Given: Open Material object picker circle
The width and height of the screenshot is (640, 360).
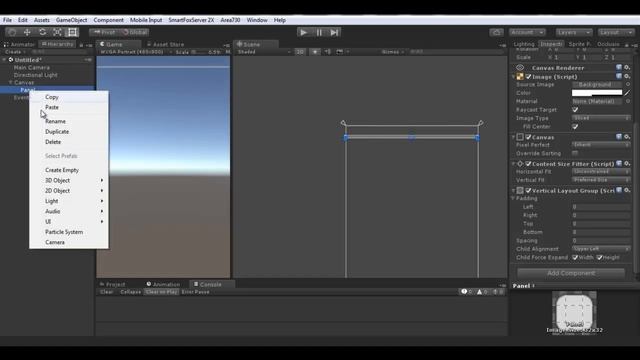Looking at the screenshot, I should coord(628,101).
